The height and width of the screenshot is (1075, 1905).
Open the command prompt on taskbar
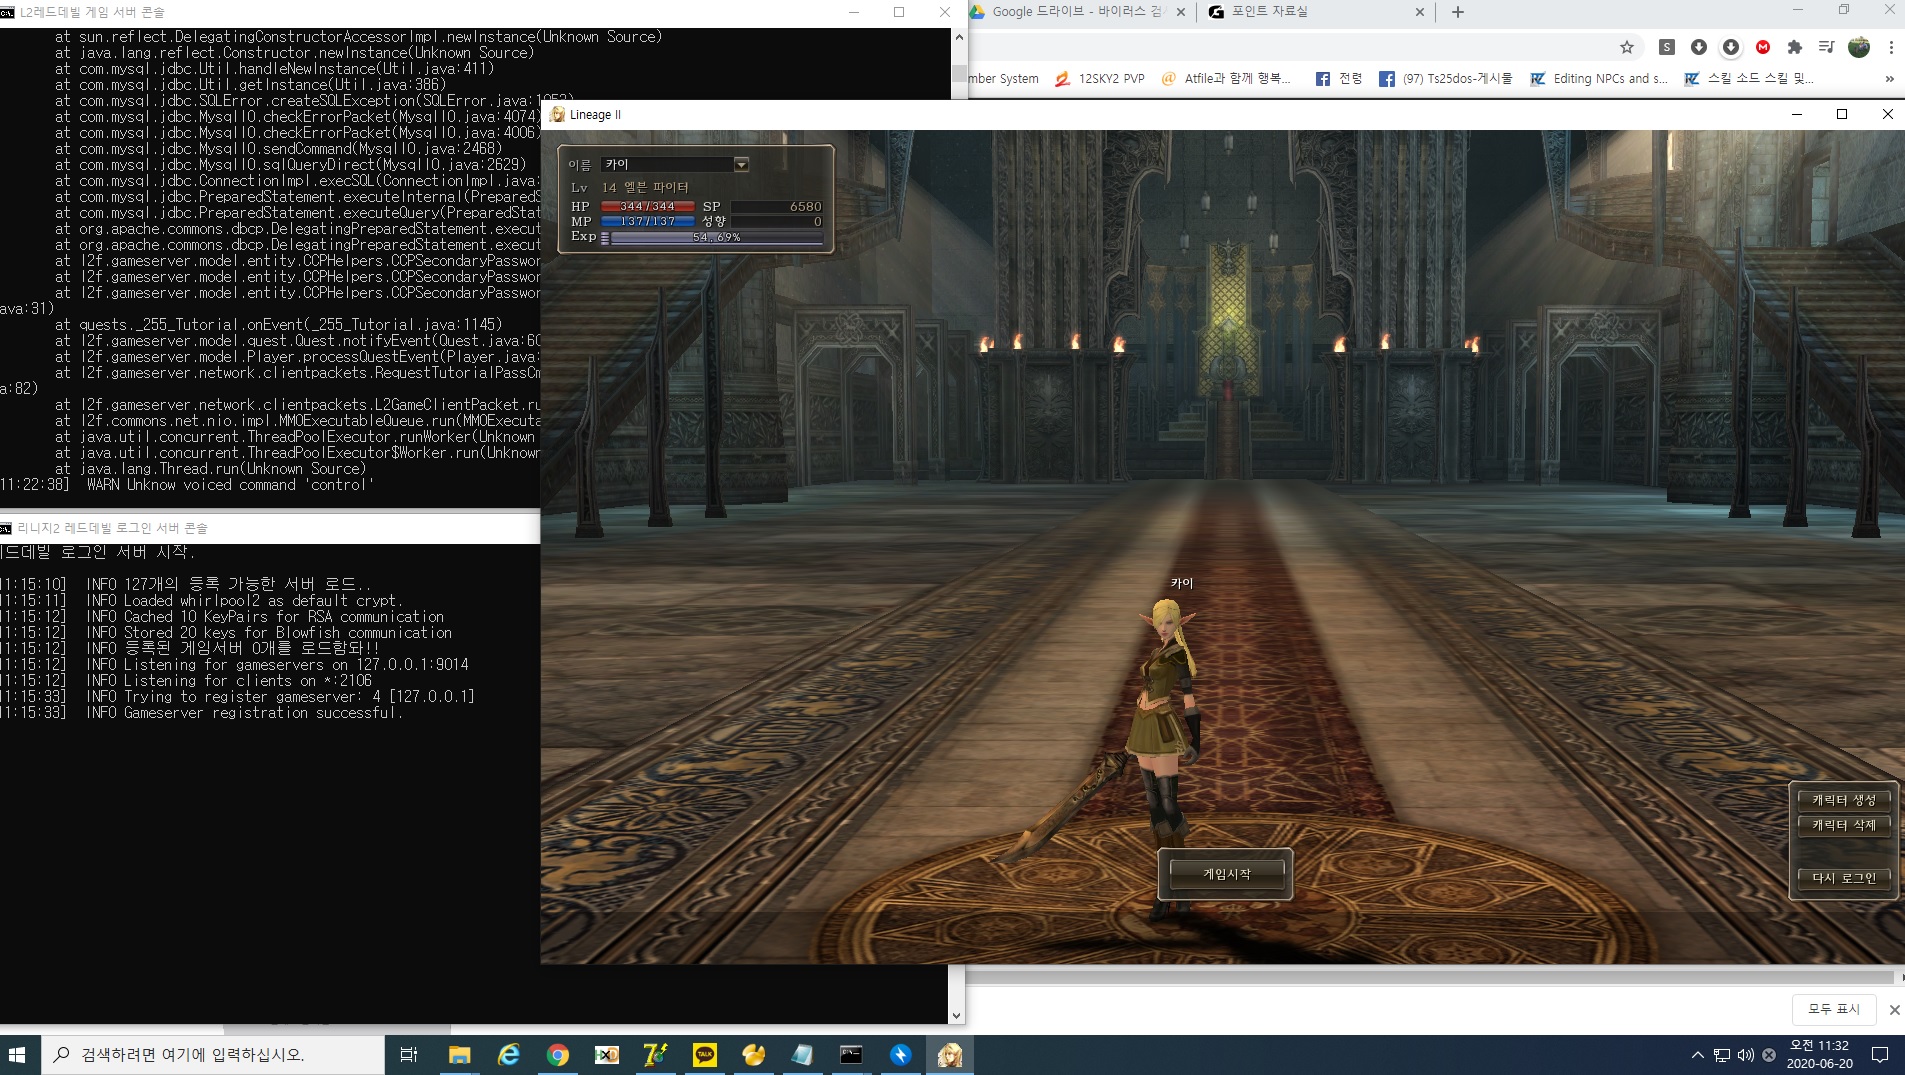point(852,1054)
